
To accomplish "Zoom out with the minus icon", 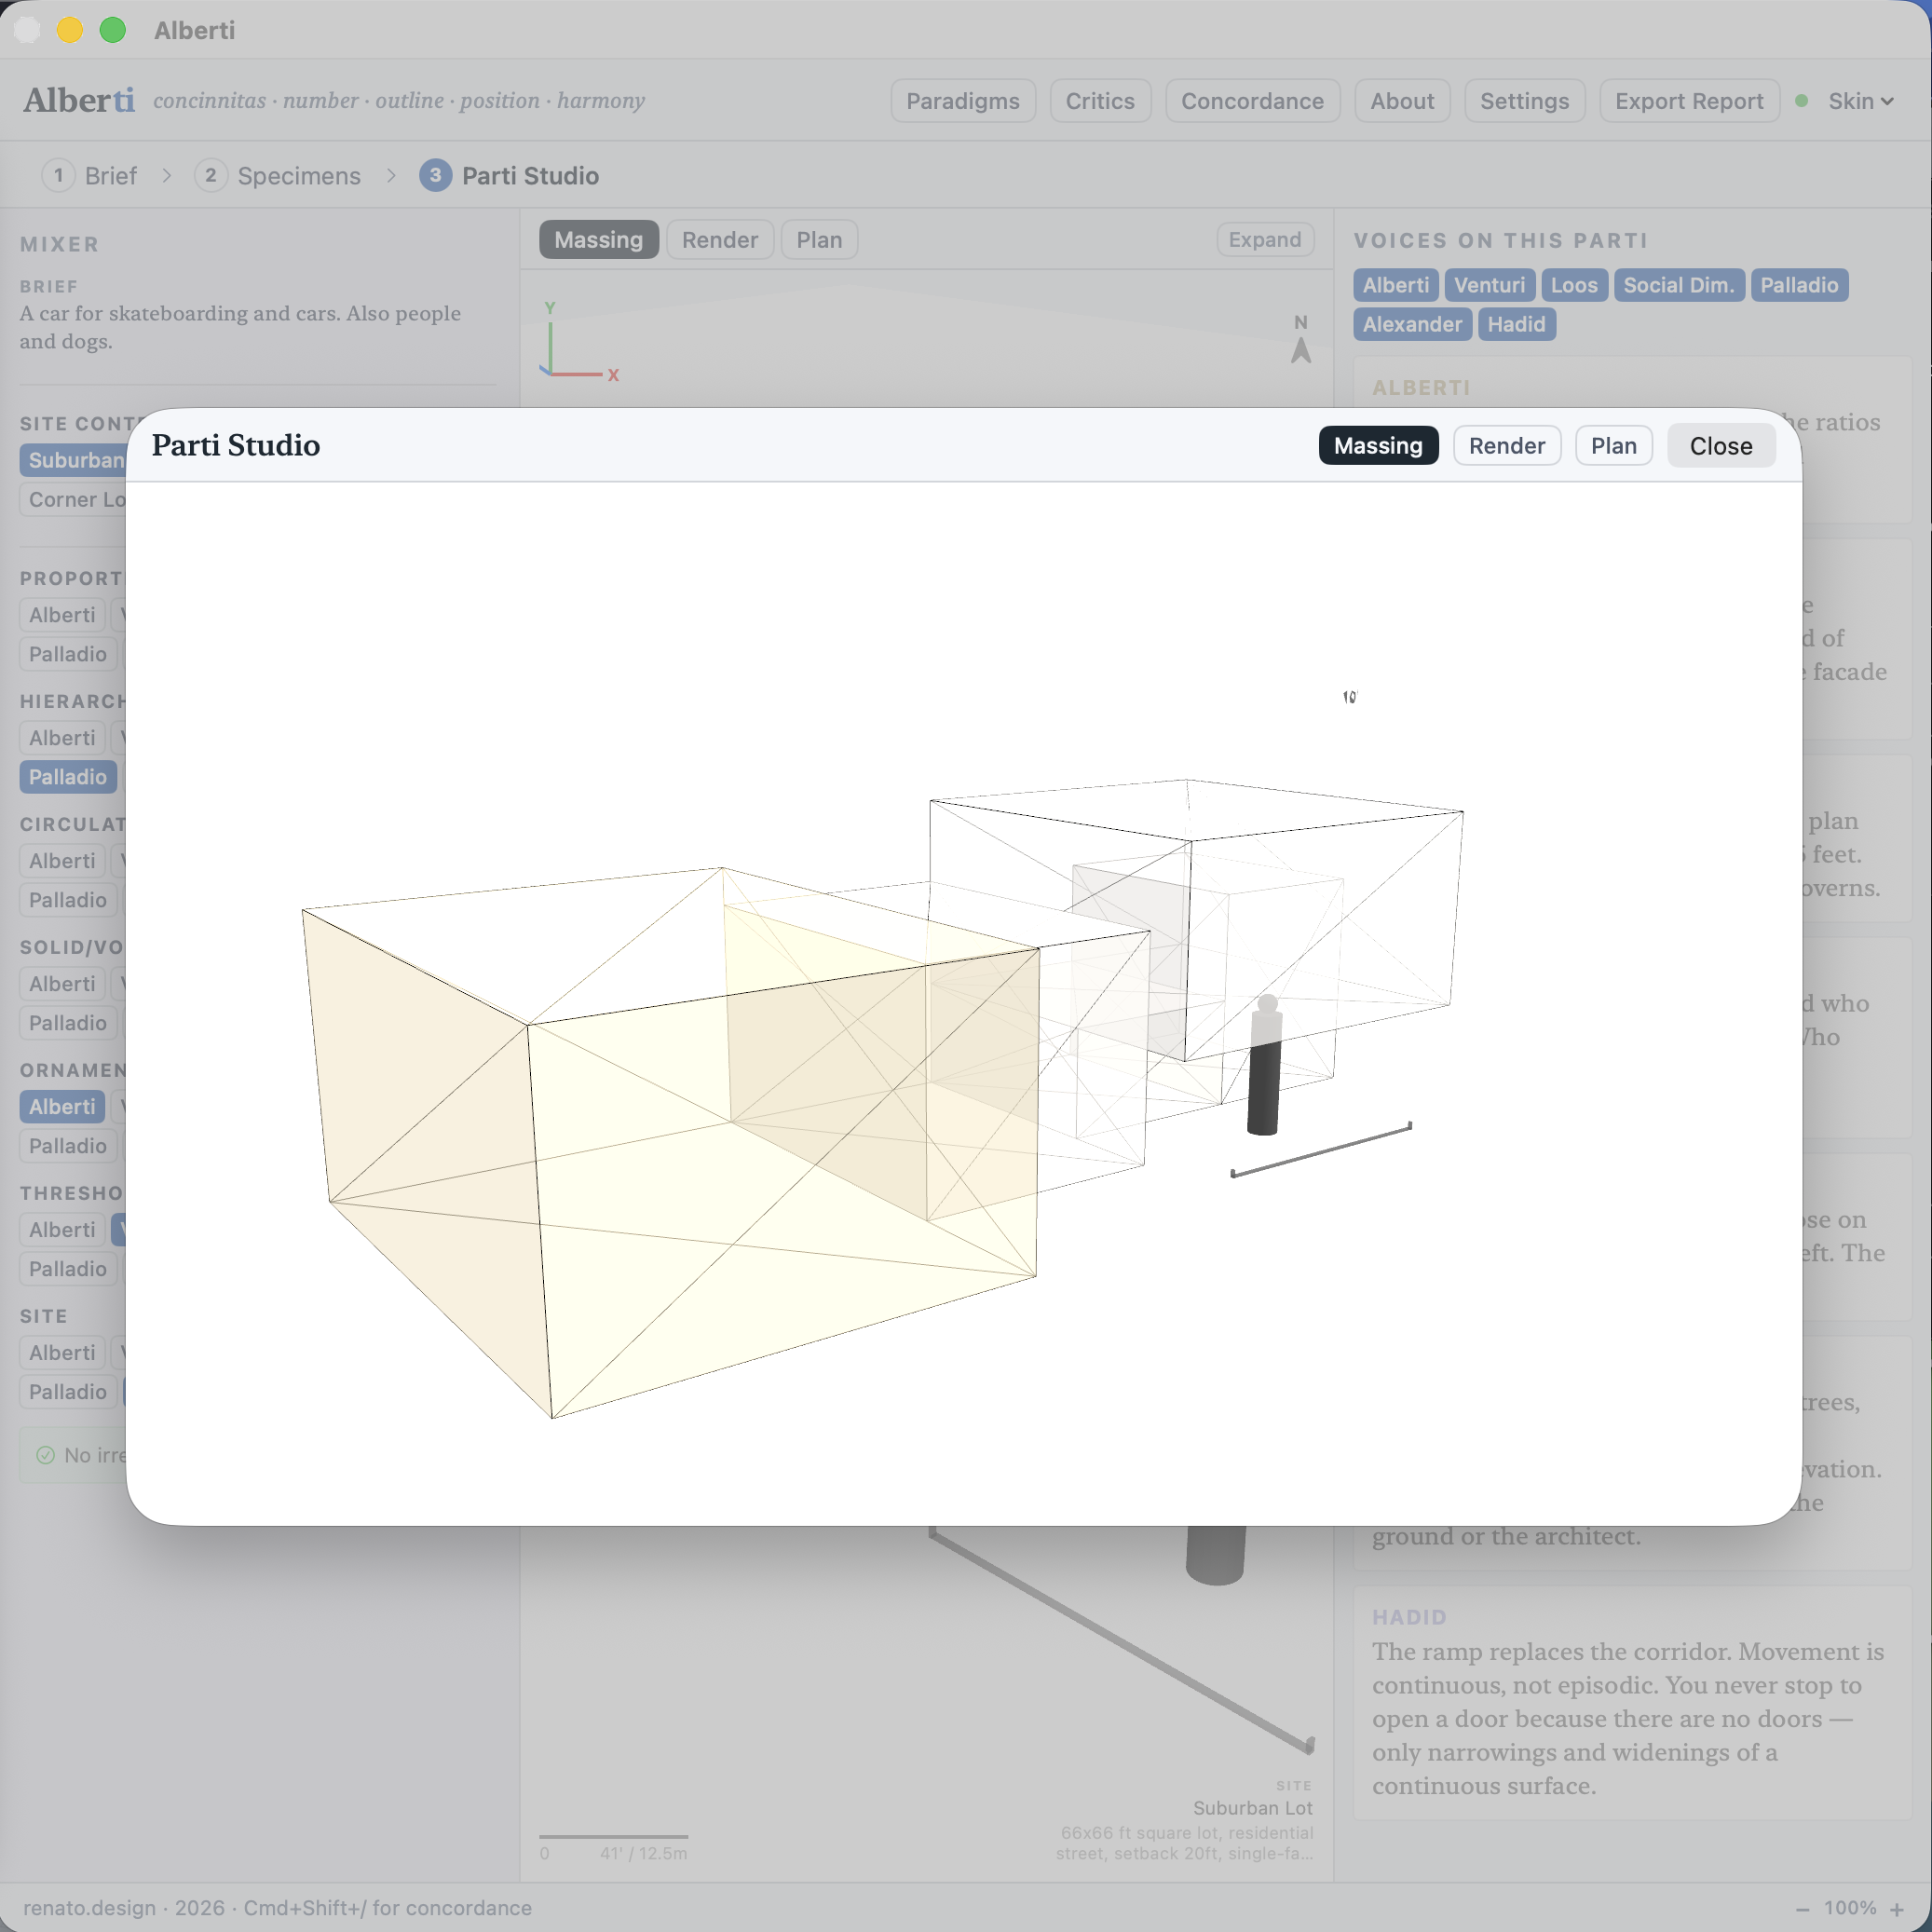I will pos(1802,1909).
